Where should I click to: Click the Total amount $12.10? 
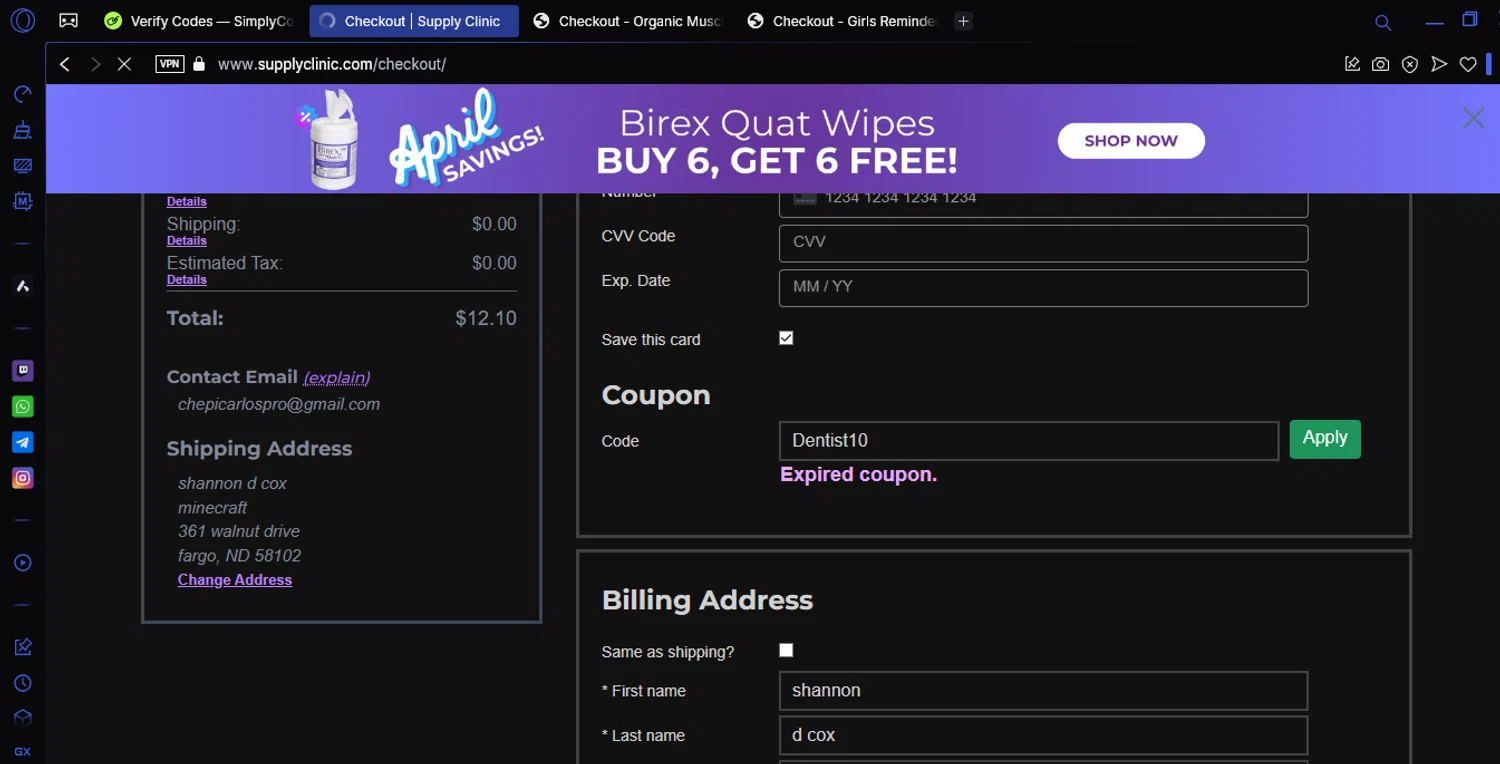pos(486,319)
